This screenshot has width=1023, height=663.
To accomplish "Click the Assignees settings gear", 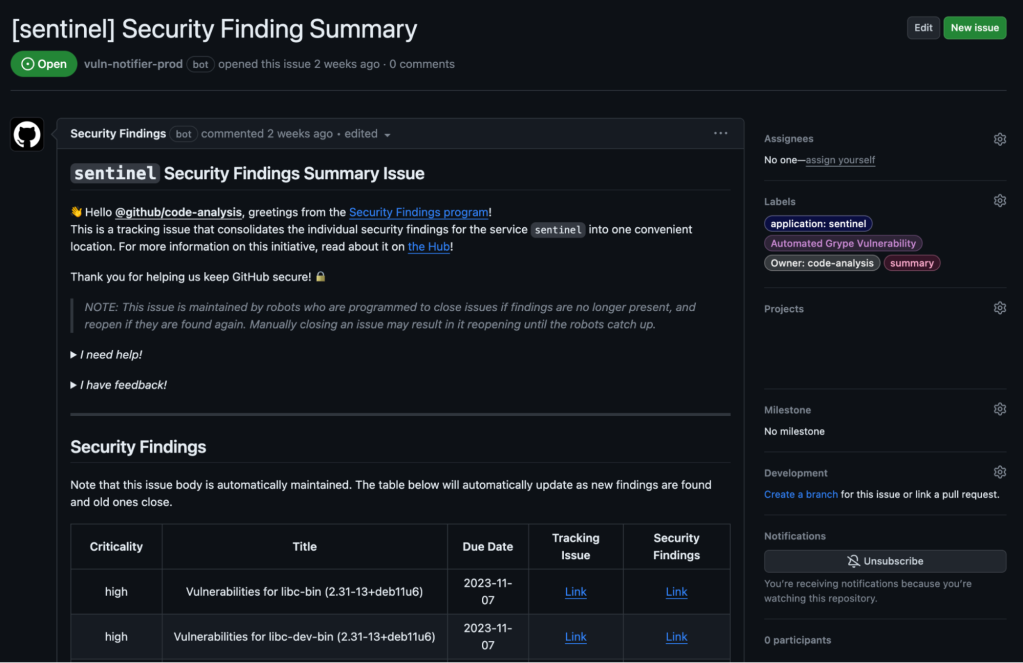I will point(999,139).
